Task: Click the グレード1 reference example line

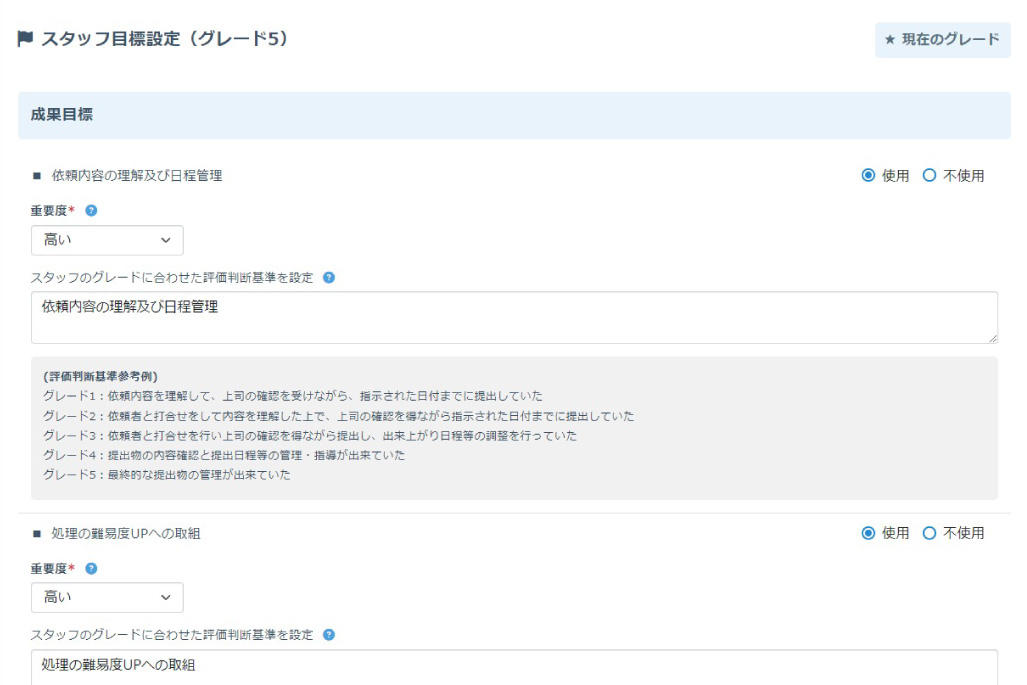Action: click(x=293, y=396)
